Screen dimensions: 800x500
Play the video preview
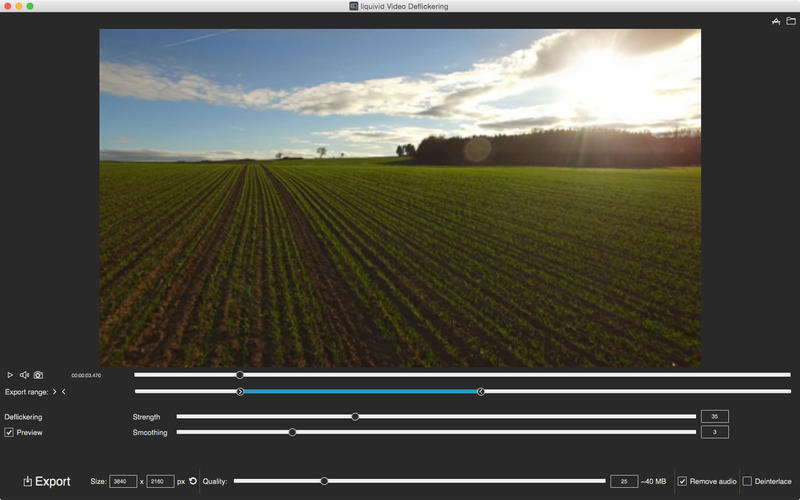tap(10, 375)
